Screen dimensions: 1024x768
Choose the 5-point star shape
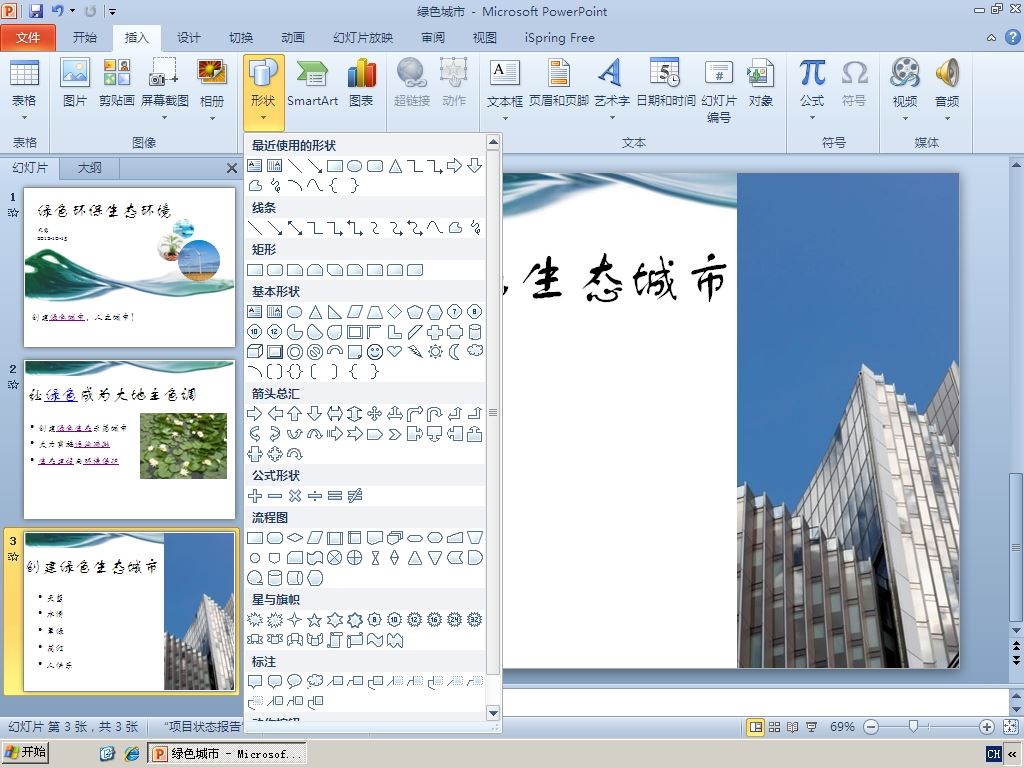click(x=314, y=620)
